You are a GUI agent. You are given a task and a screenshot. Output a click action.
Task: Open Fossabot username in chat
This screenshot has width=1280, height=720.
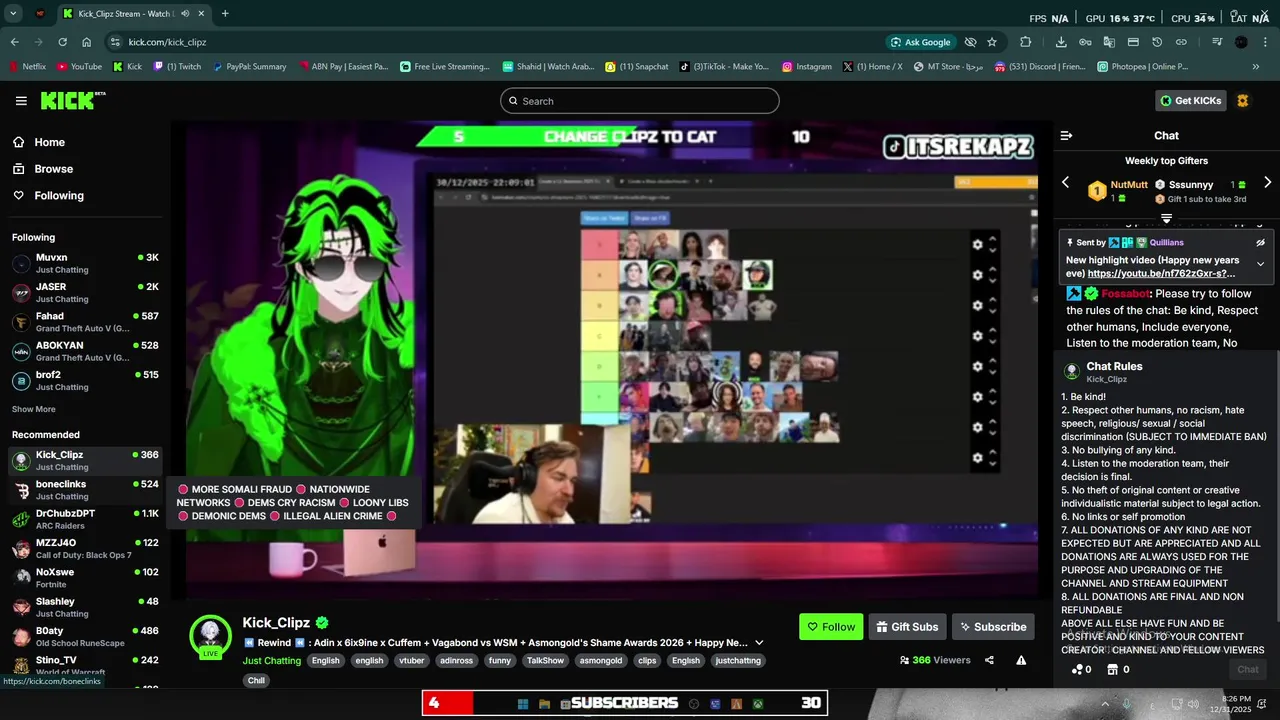pos(1125,294)
